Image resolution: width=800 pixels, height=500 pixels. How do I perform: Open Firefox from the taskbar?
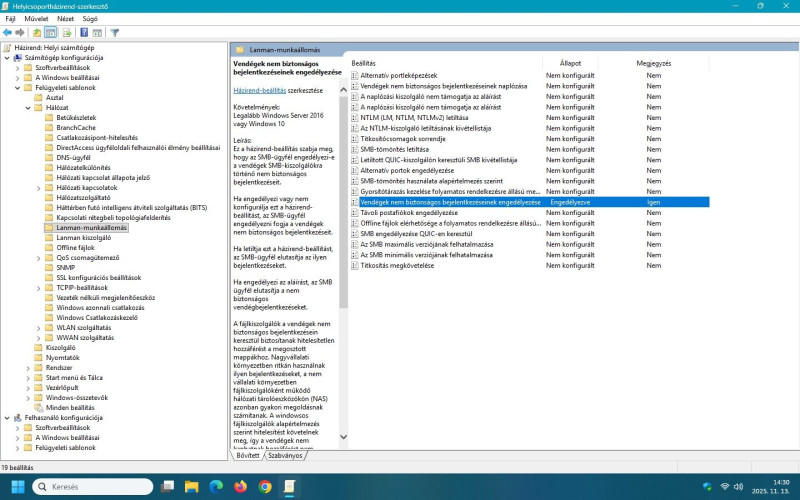tap(241, 486)
